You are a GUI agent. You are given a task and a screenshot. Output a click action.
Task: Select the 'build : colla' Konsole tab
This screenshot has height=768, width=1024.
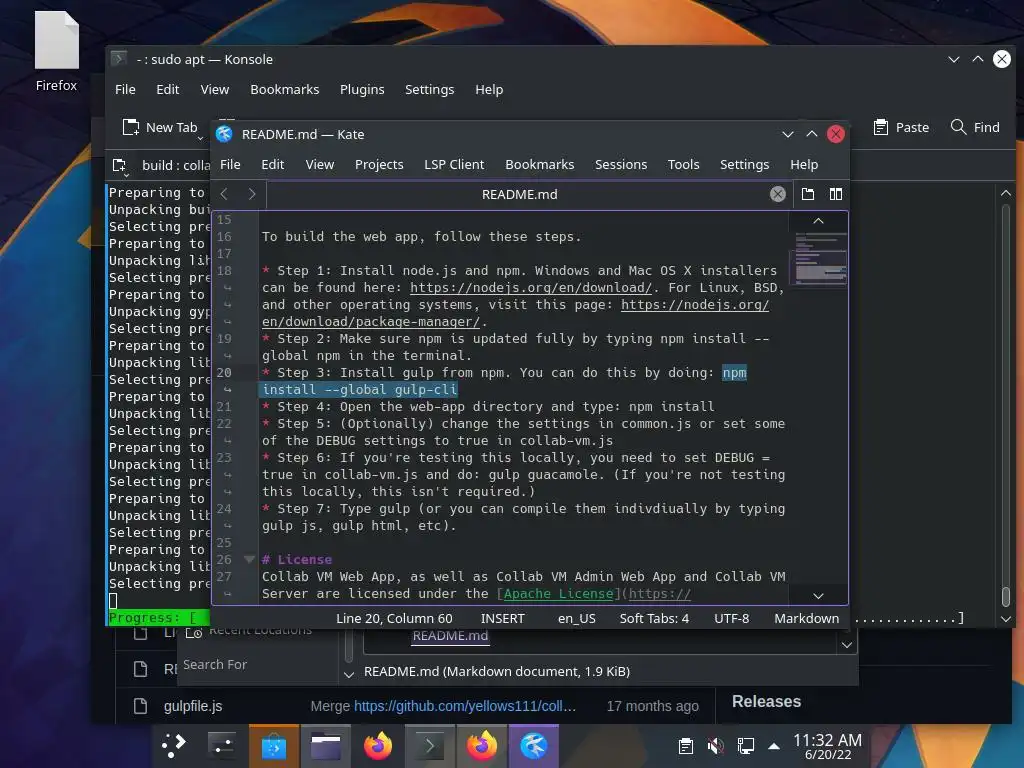(176, 166)
